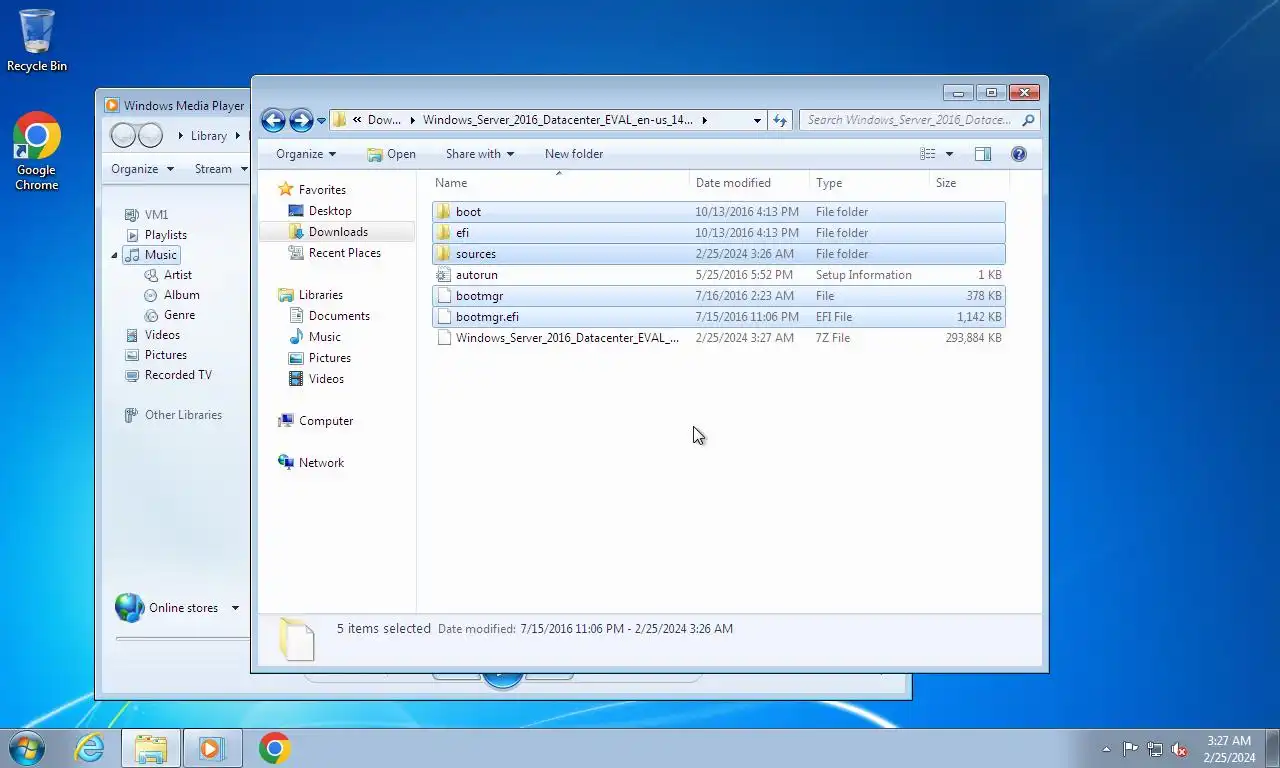Viewport: 1280px width, 768px height.
Task: Change the view icon in Explorer
Action: [x=928, y=154]
